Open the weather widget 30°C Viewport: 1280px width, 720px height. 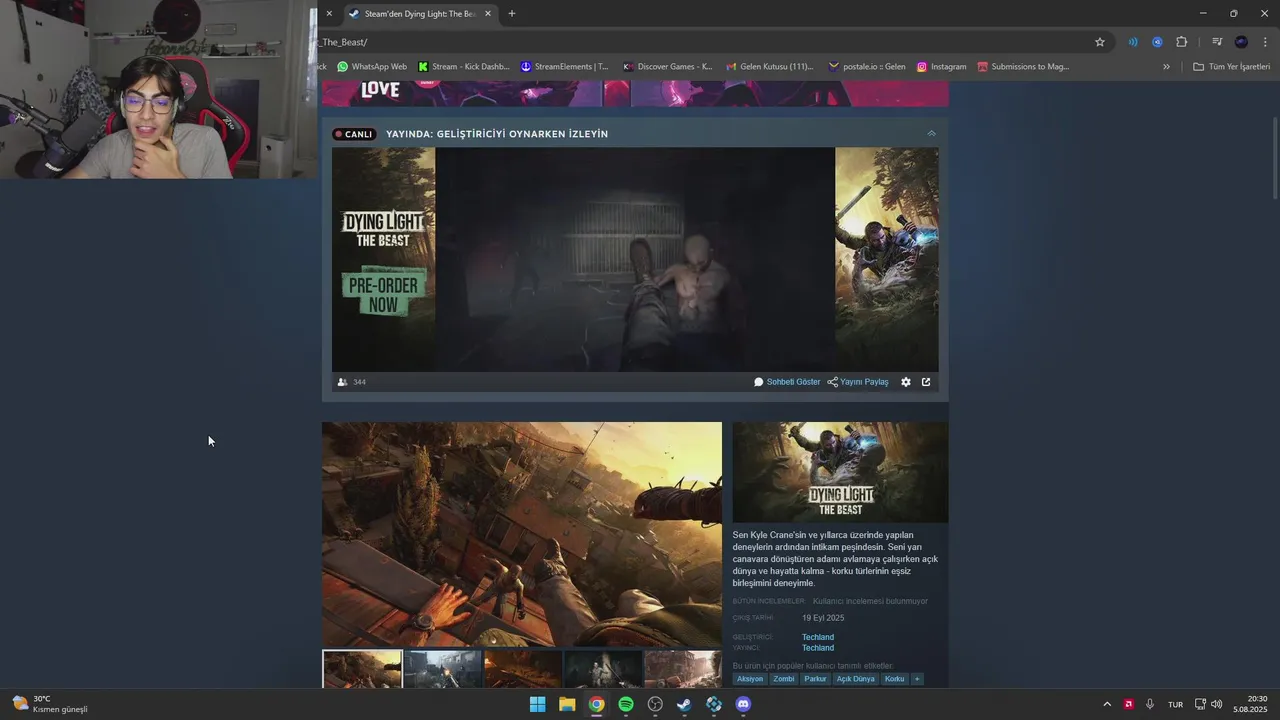(50, 704)
